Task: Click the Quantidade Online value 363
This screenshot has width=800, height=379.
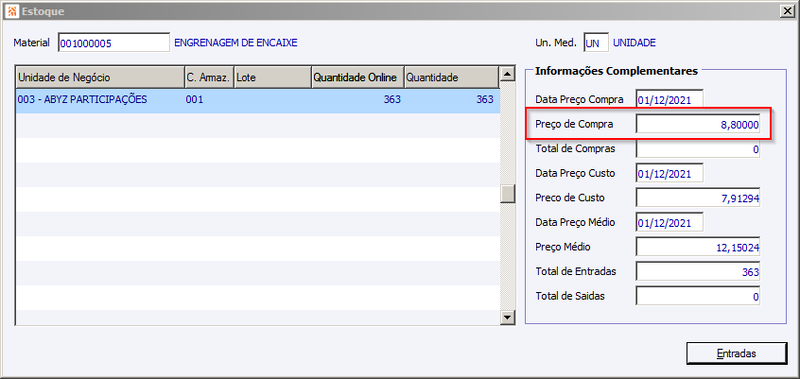Action: click(x=392, y=100)
